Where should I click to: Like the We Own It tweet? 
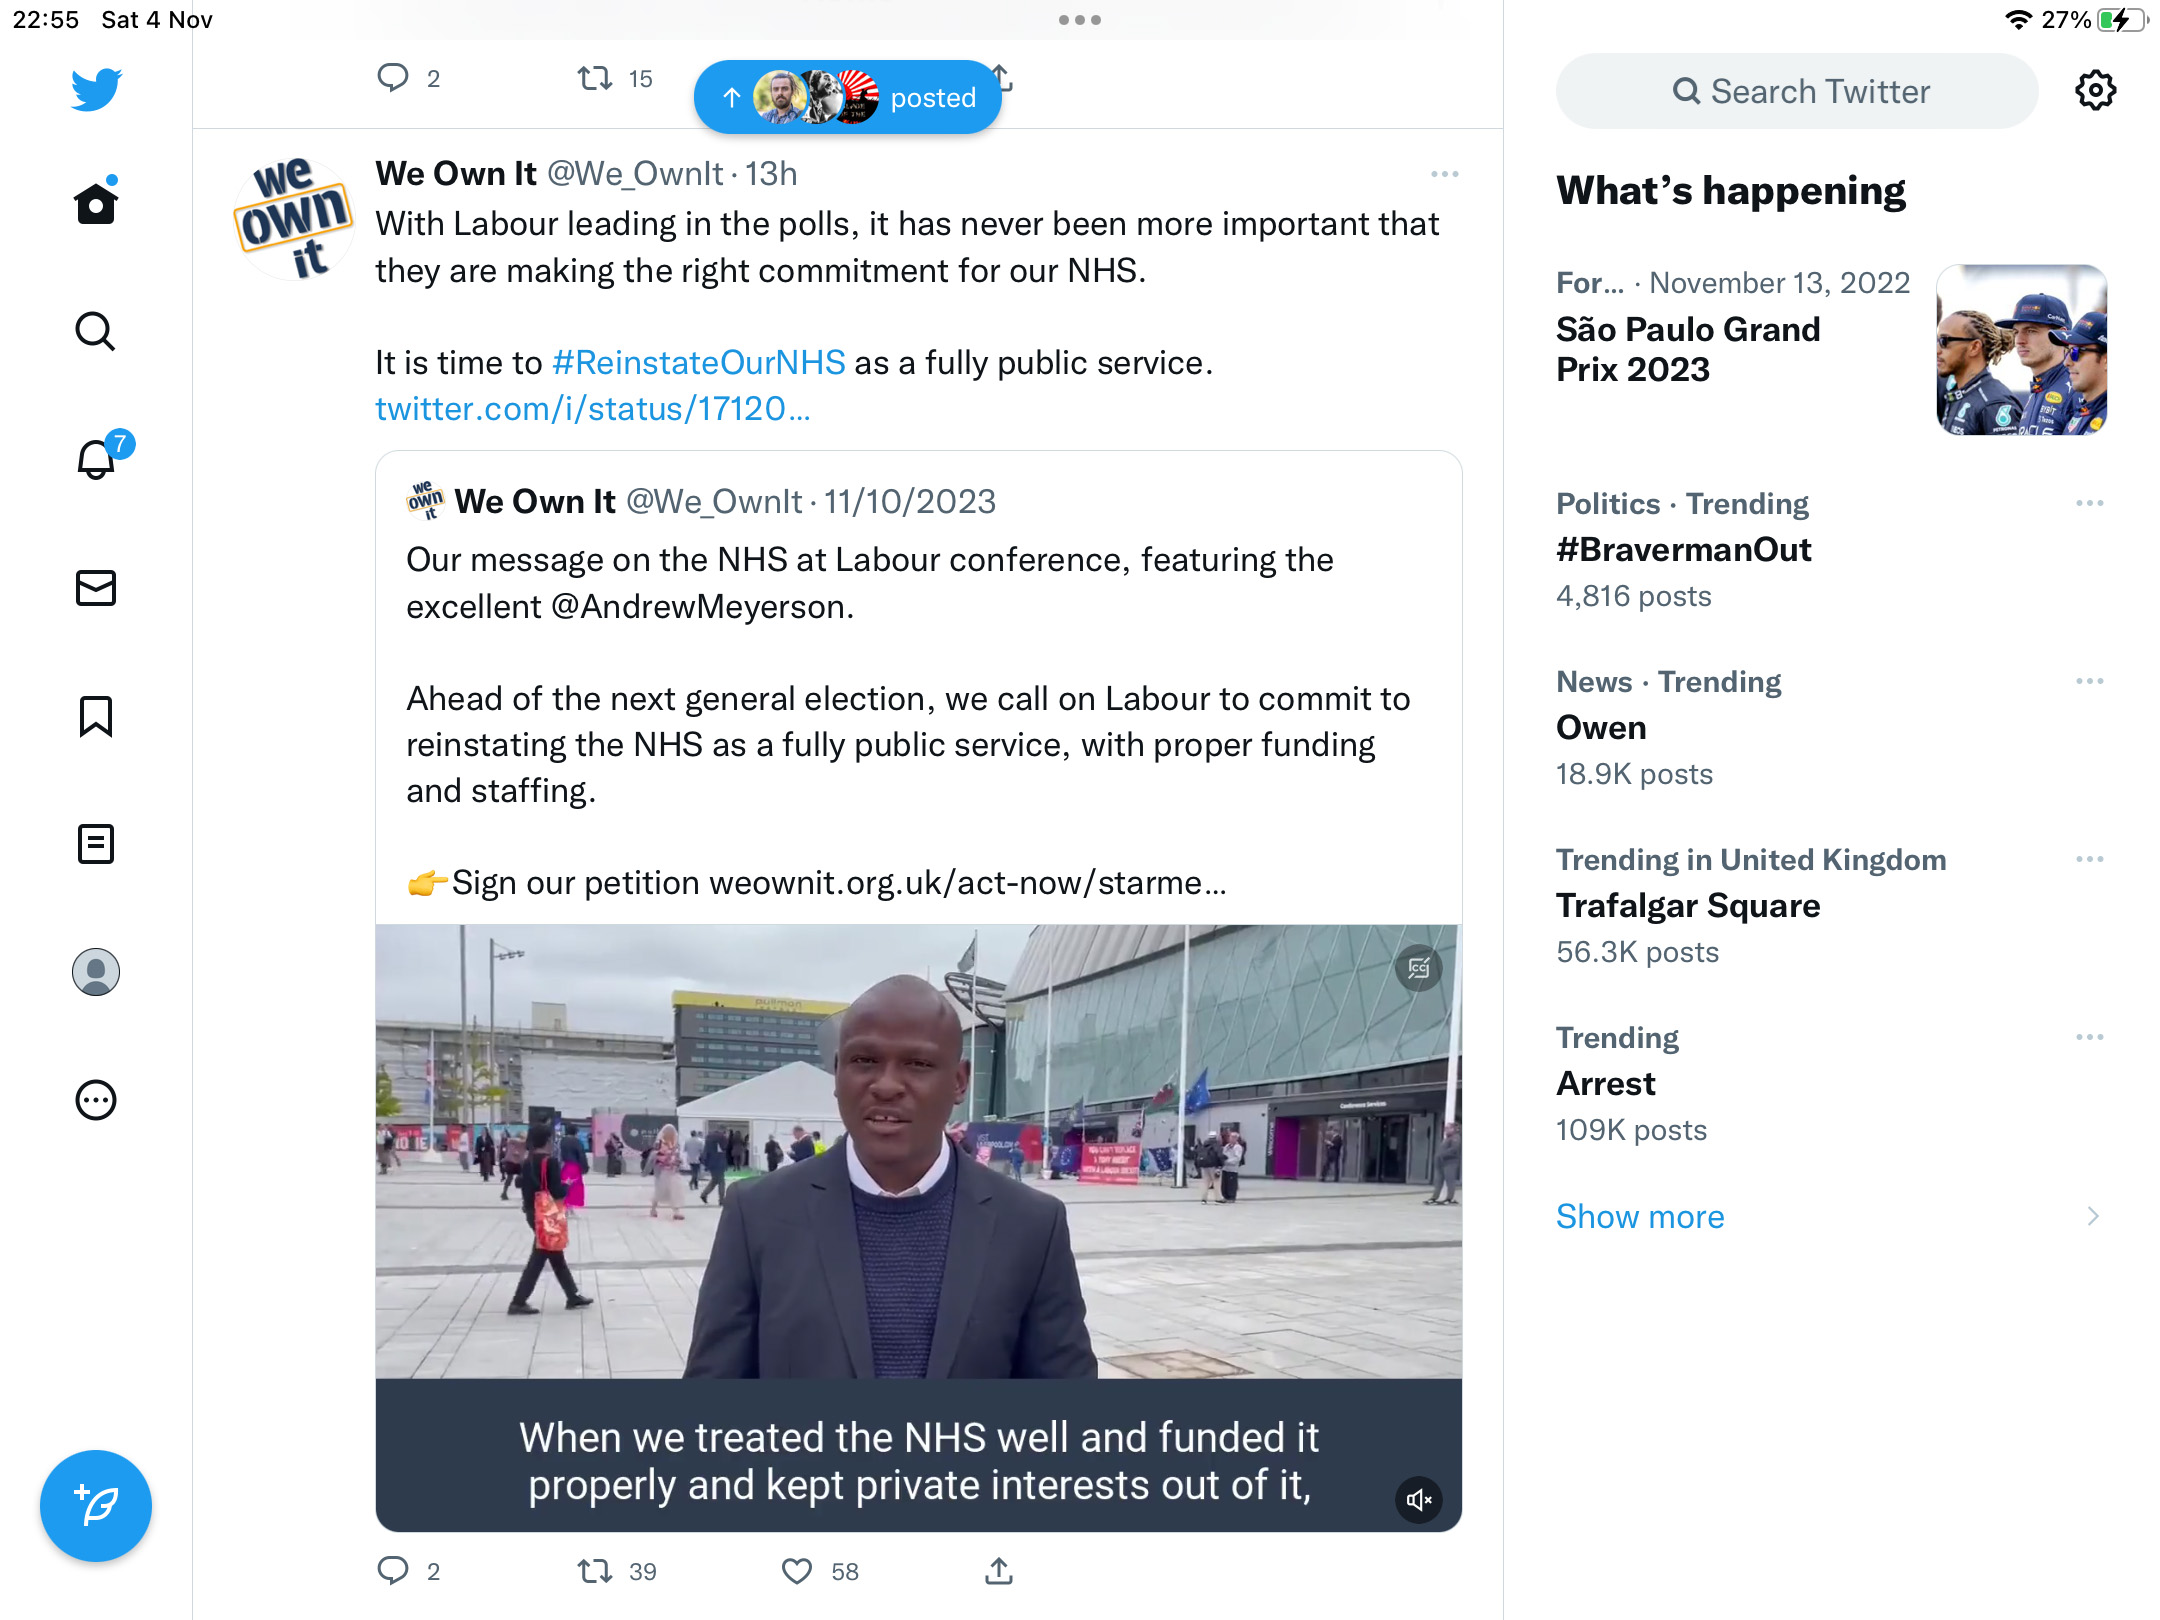coord(797,1571)
